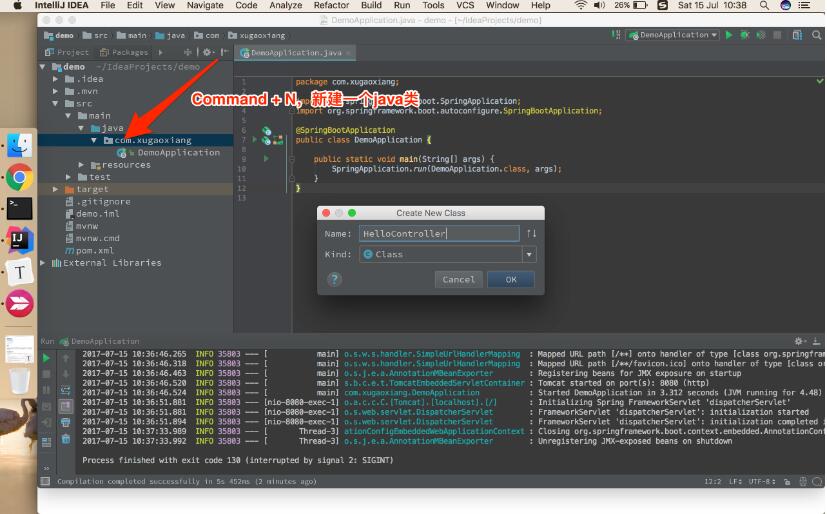
Task: Open project view settings gear icon
Action: pos(207,52)
